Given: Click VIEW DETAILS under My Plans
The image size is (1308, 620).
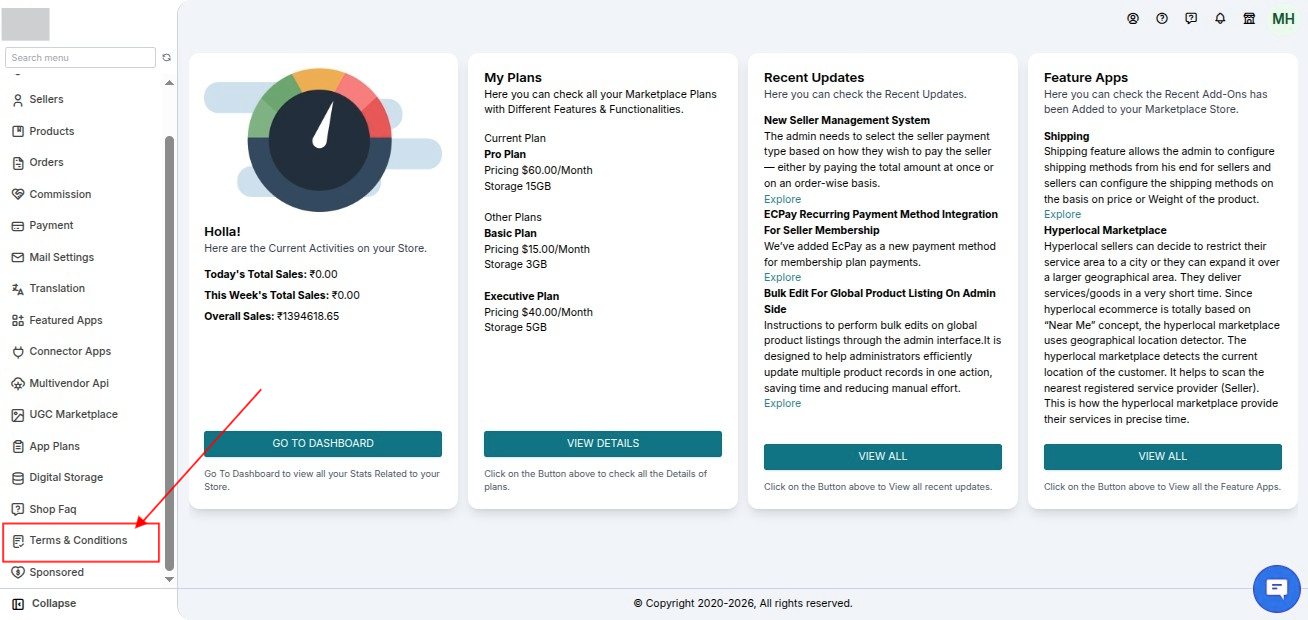Looking at the screenshot, I should [x=603, y=444].
